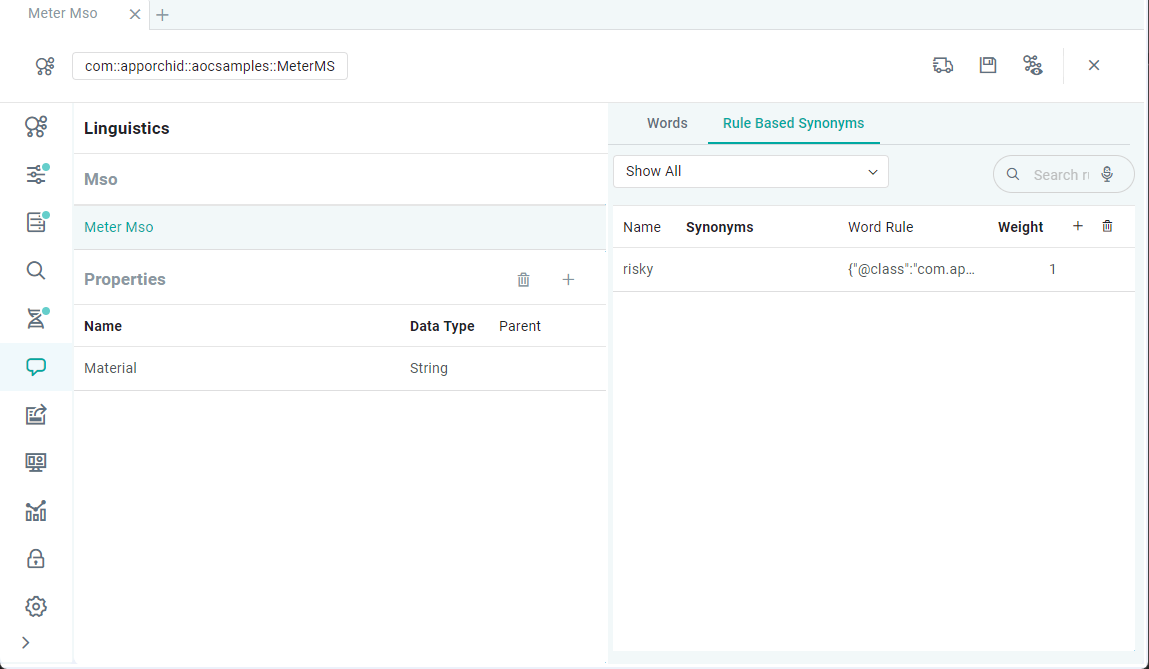Add a new rule based synonym

[1078, 227]
